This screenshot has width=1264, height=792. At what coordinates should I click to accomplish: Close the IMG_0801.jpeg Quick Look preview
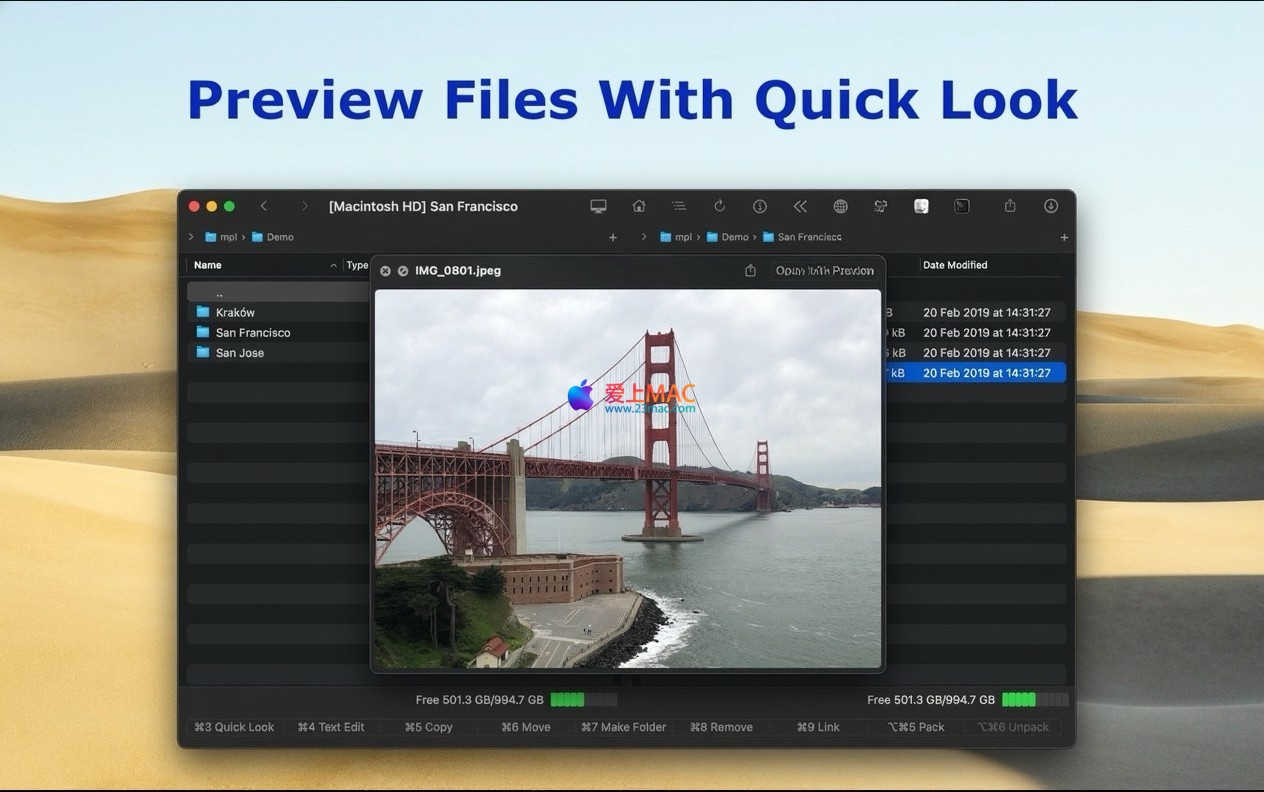tap(386, 271)
